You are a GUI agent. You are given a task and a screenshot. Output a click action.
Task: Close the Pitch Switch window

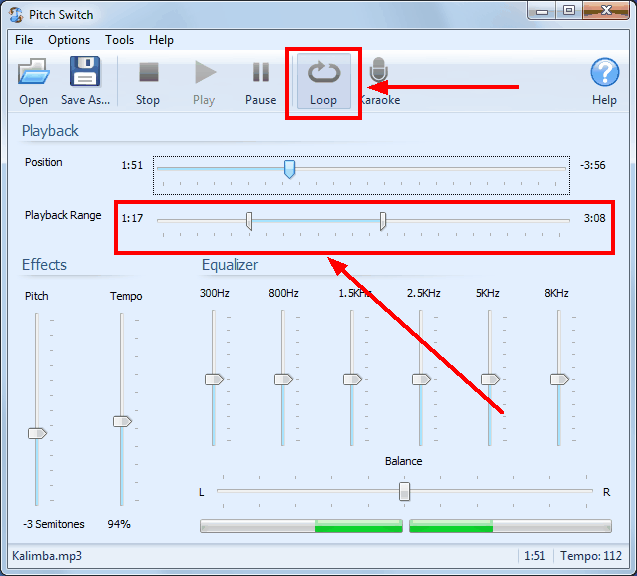606,11
